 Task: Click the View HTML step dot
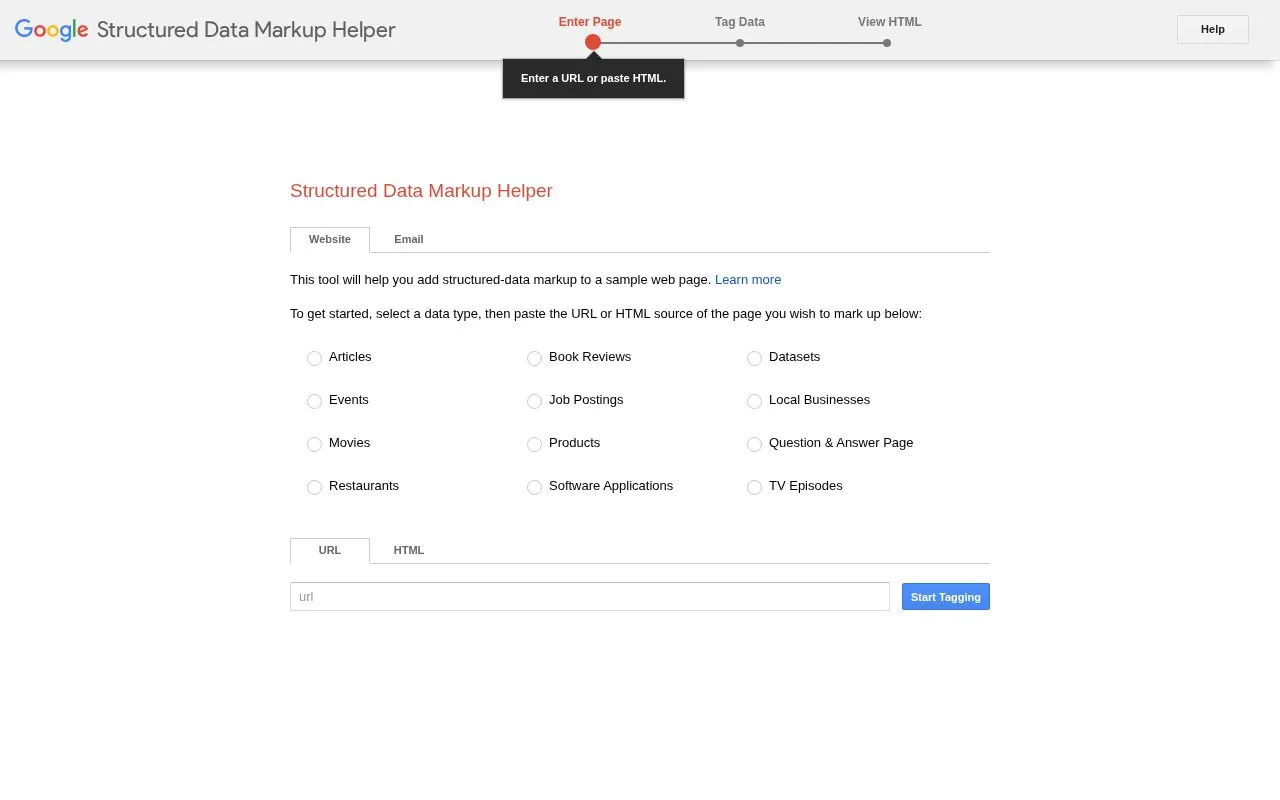click(887, 43)
